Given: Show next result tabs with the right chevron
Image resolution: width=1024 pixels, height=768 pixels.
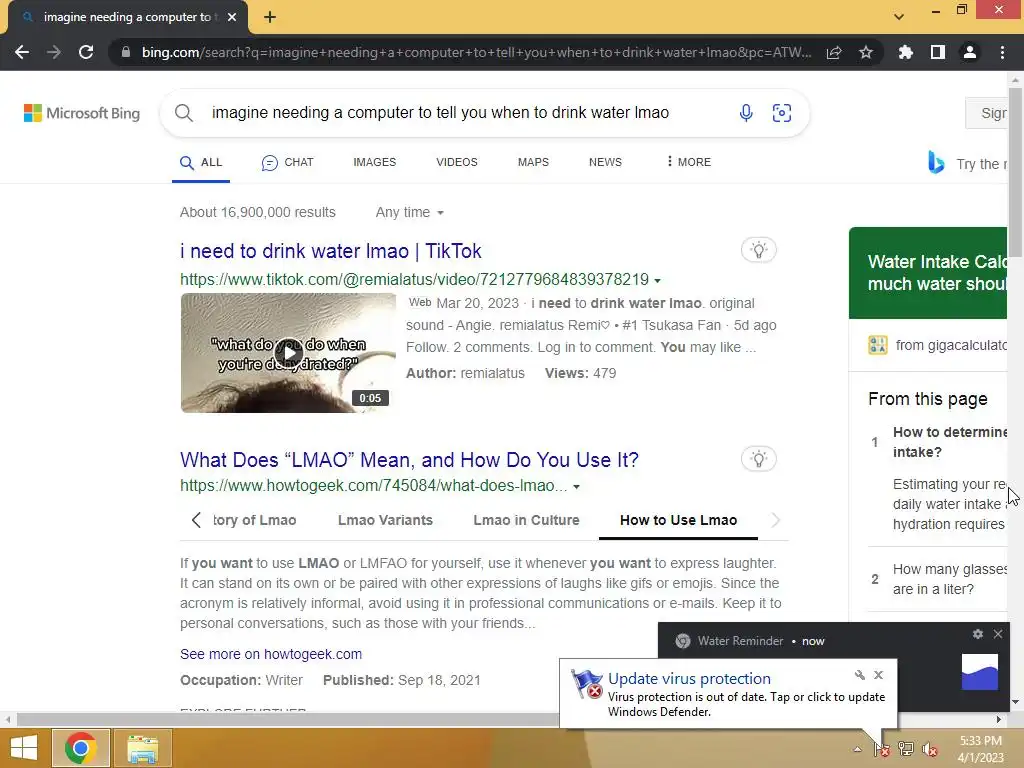Looking at the screenshot, I should pyautogui.click(x=775, y=520).
